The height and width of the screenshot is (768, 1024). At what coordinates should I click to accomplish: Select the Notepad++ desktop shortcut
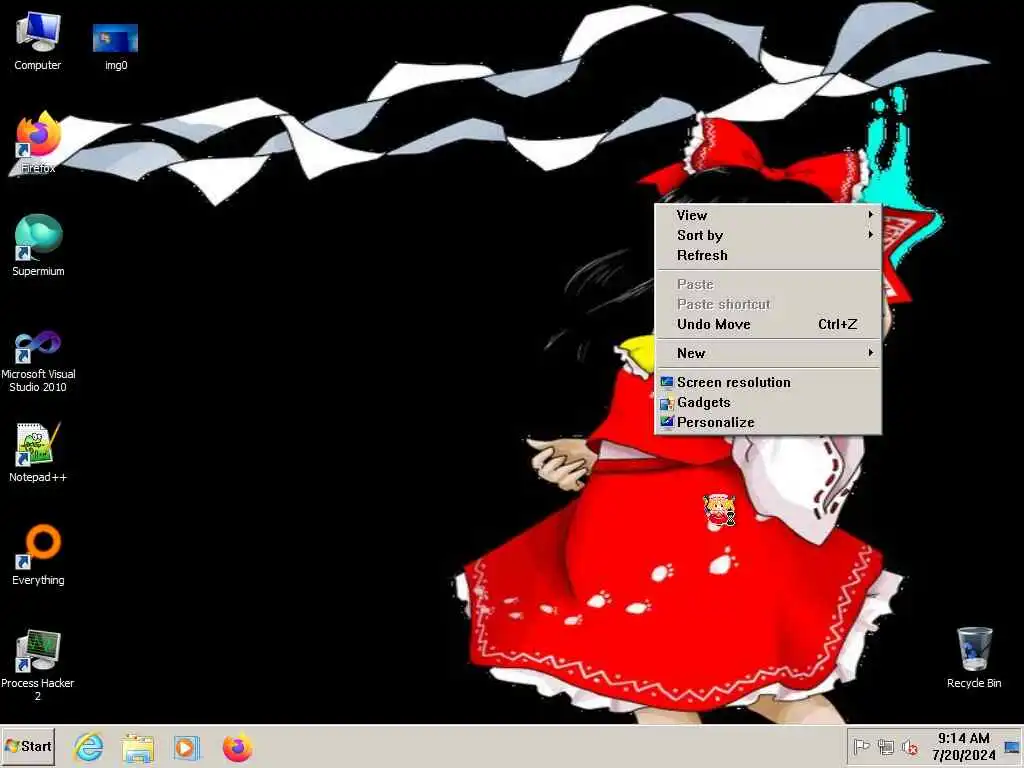[x=37, y=452]
